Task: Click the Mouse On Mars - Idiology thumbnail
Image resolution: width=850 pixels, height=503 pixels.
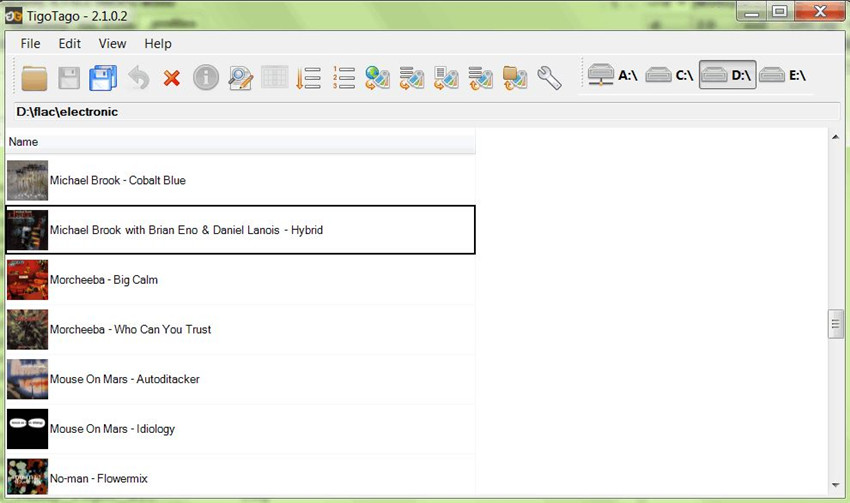Action: pyautogui.click(x=27, y=429)
